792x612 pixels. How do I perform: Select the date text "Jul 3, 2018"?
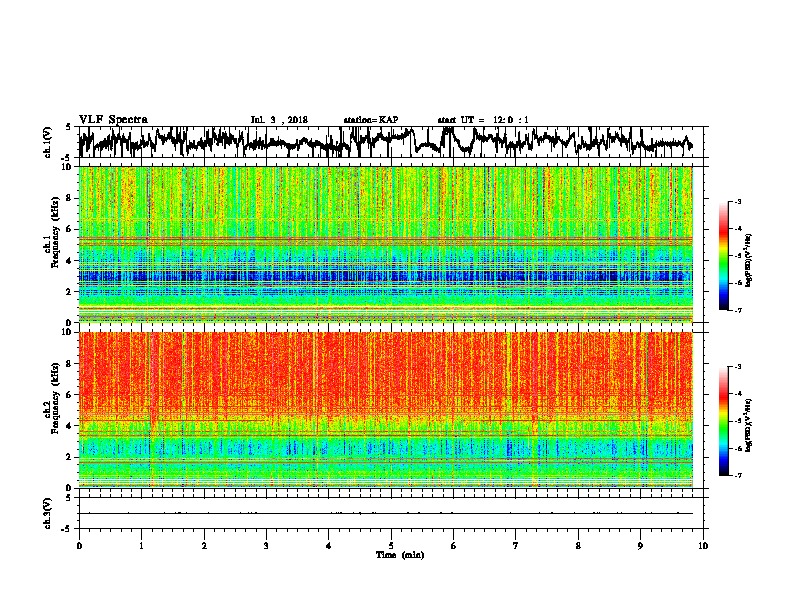(279, 120)
